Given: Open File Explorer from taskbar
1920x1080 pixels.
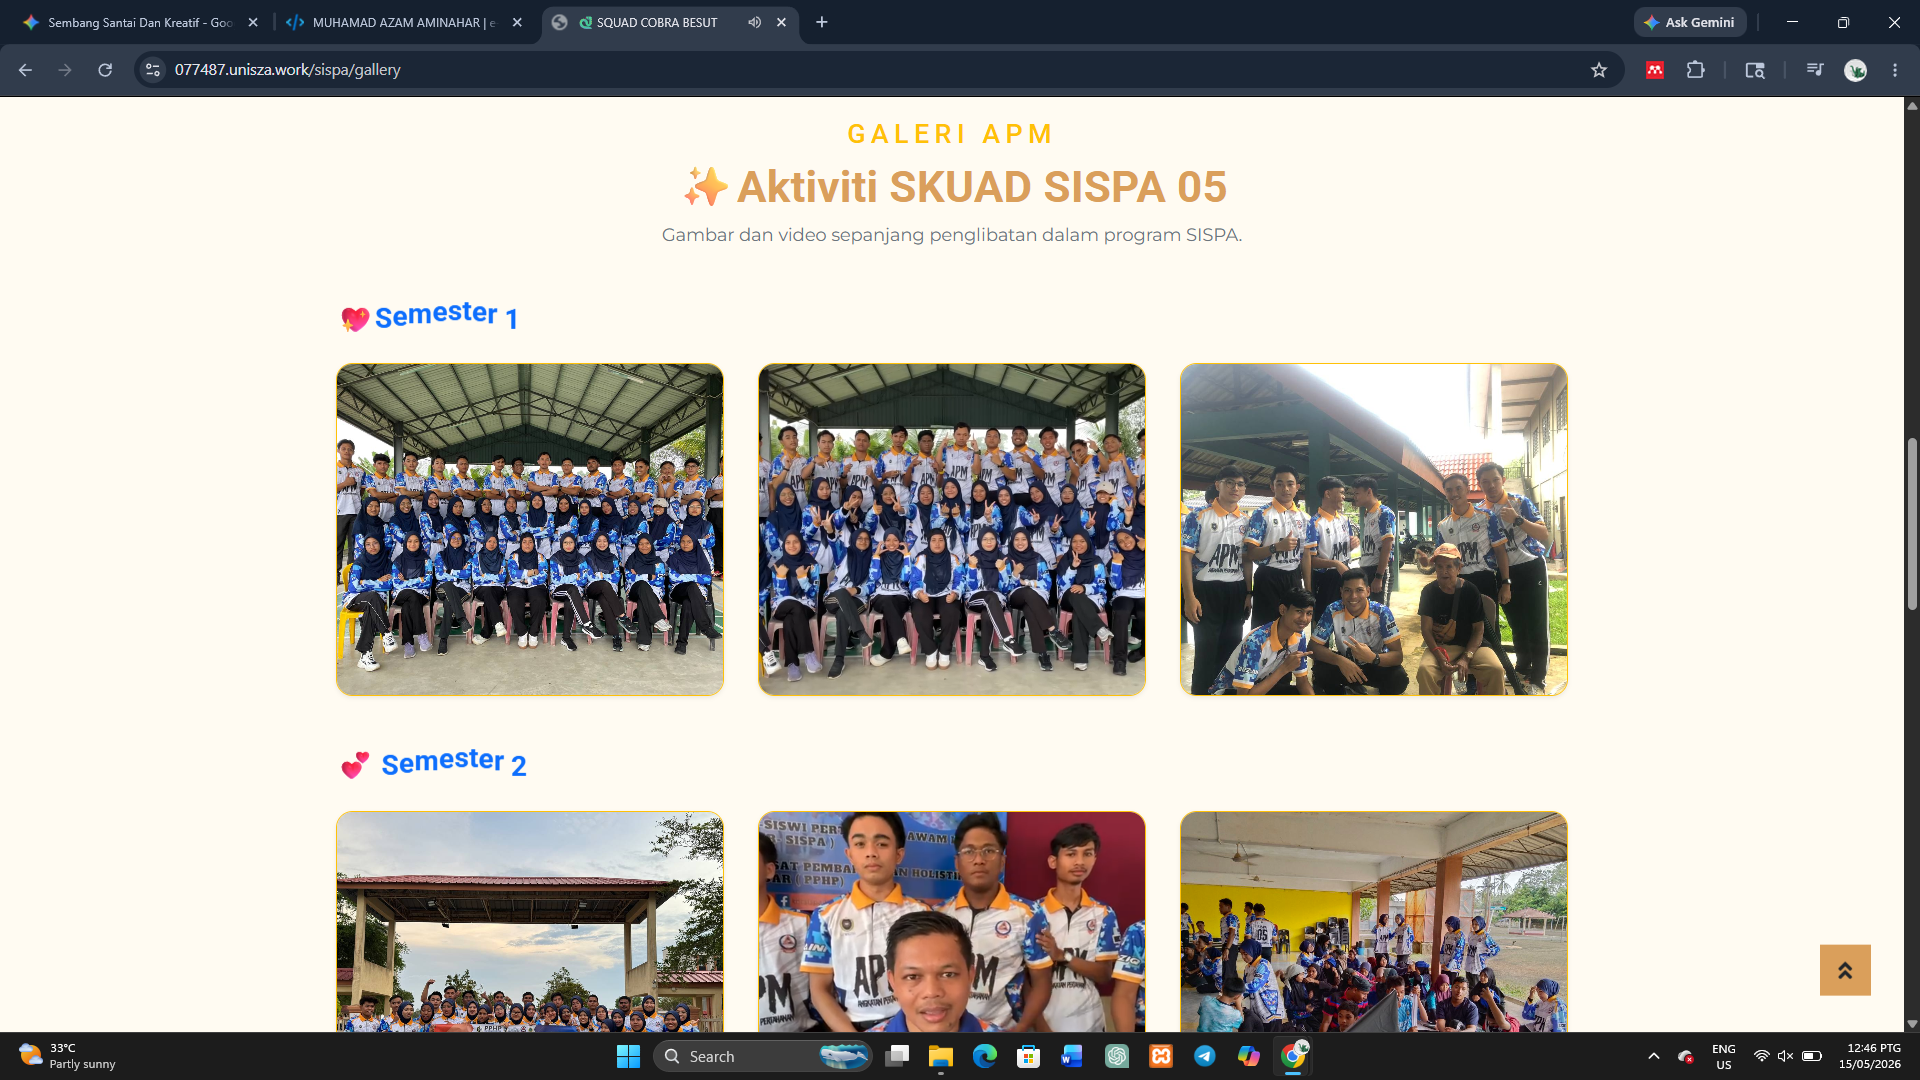Looking at the screenshot, I should 941,1056.
